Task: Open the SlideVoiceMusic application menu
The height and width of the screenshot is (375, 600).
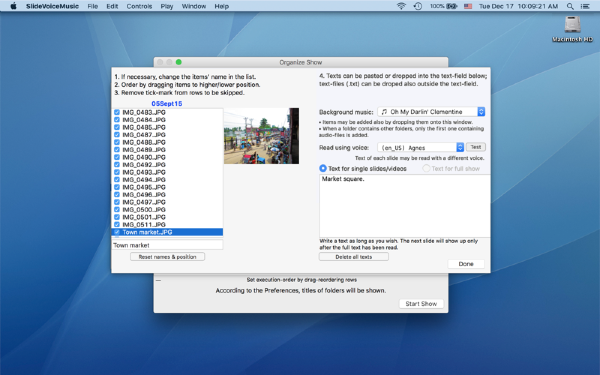Action: 52,6
